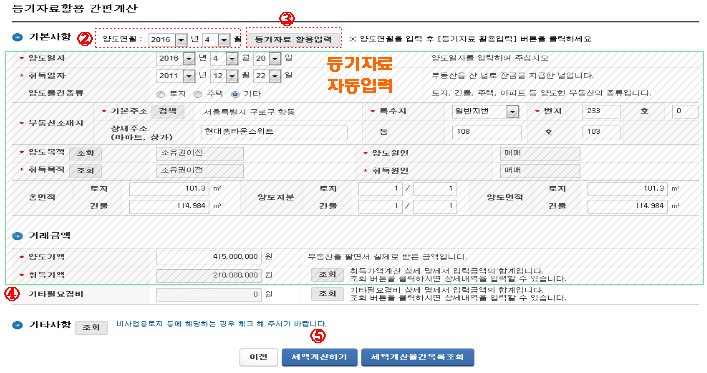Expand the 취득일자 day dropdown showing 22
The image size is (707, 373).
pyautogui.click(x=275, y=76)
